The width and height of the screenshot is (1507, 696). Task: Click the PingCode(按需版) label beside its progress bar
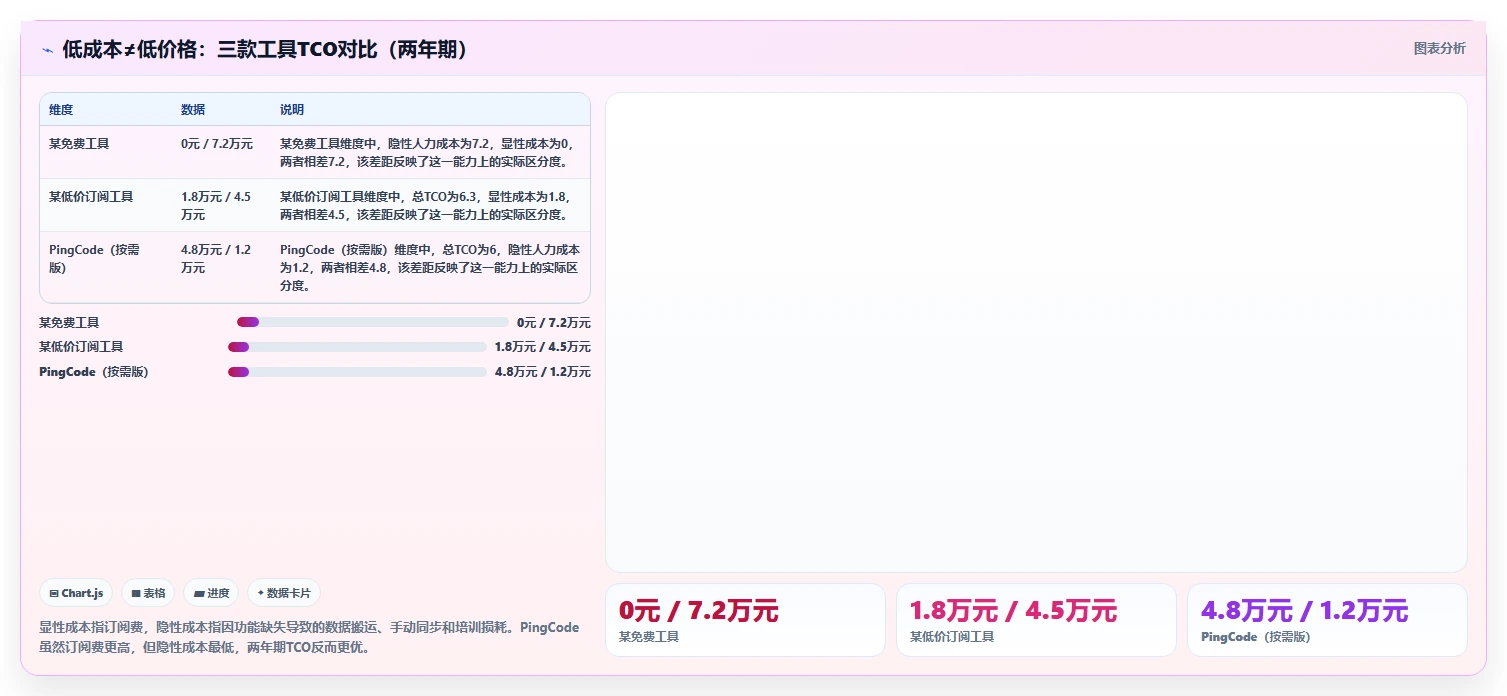click(x=94, y=372)
